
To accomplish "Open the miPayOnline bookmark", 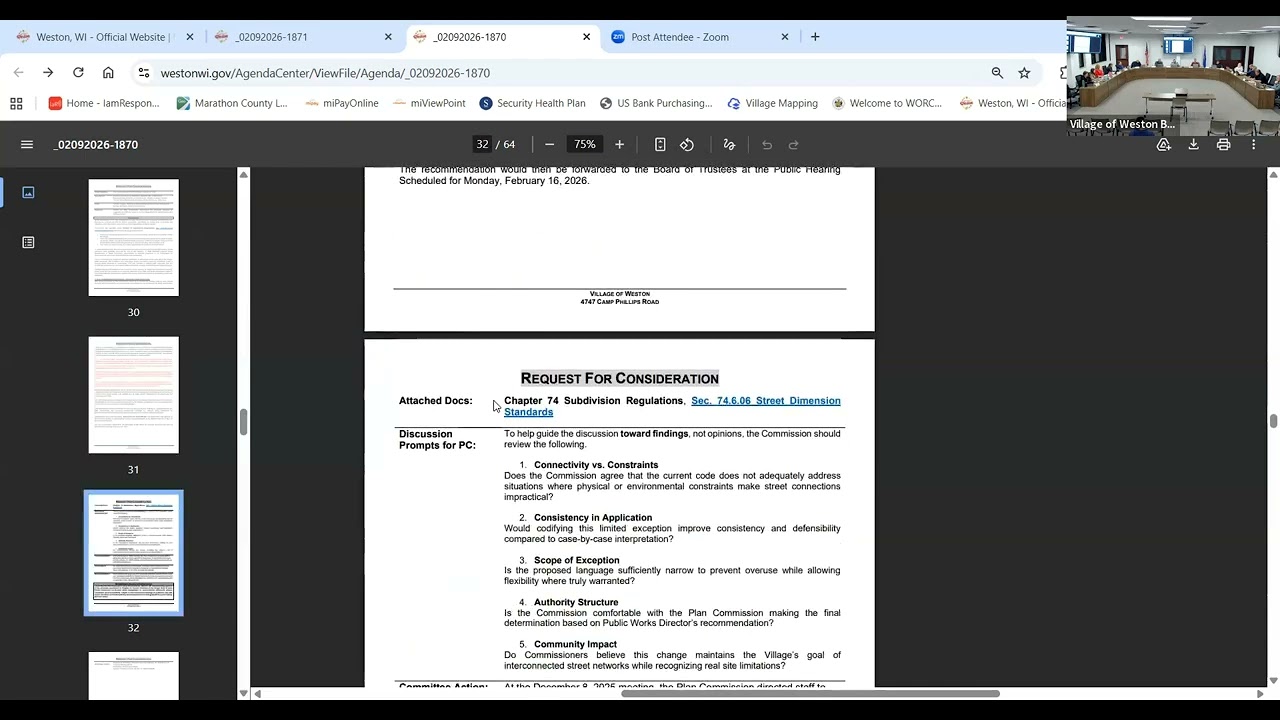I will [342, 103].
